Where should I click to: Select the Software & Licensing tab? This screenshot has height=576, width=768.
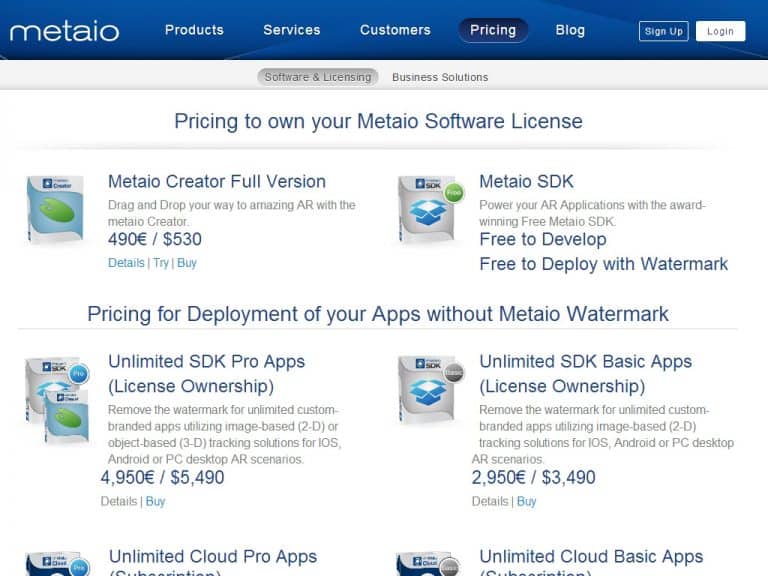(x=318, y=77)
